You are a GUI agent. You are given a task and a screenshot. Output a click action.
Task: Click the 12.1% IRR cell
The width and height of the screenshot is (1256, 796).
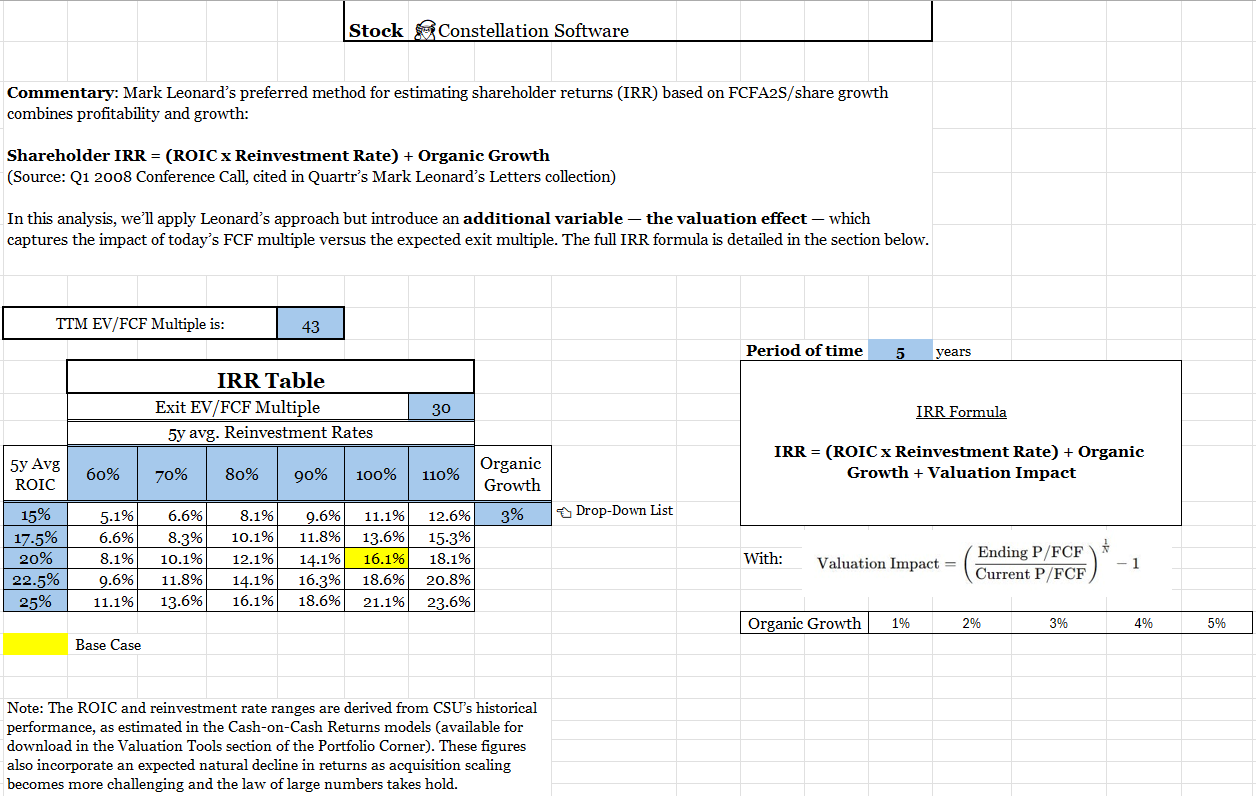(242, 558)
